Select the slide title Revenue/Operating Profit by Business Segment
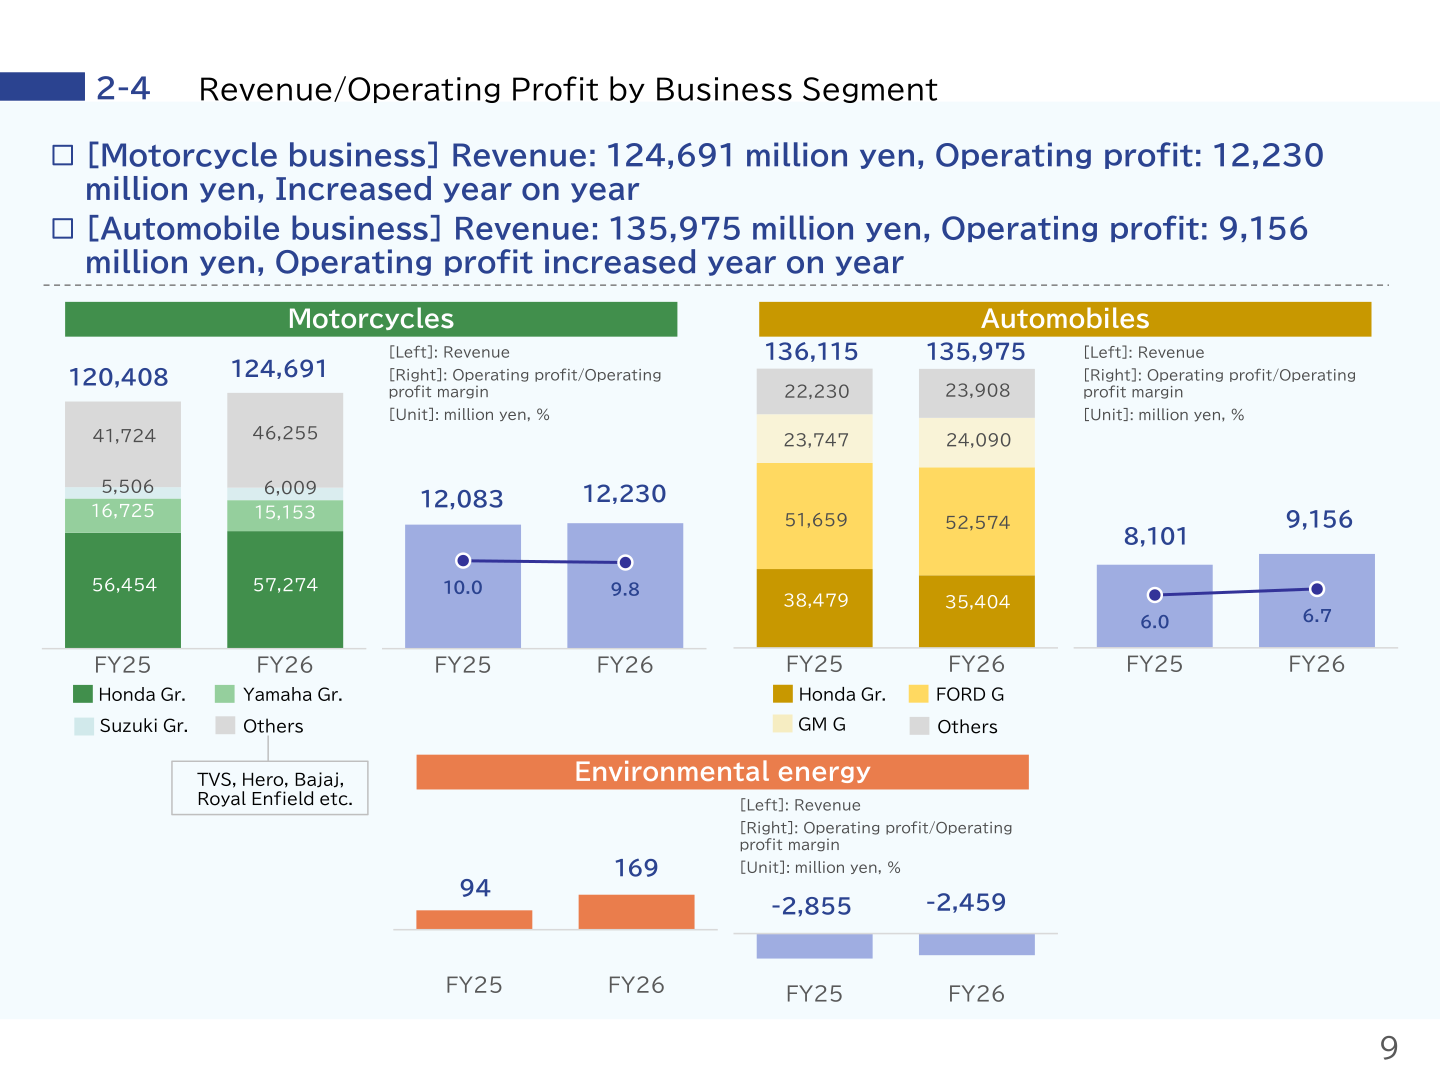 coord(568,89)
